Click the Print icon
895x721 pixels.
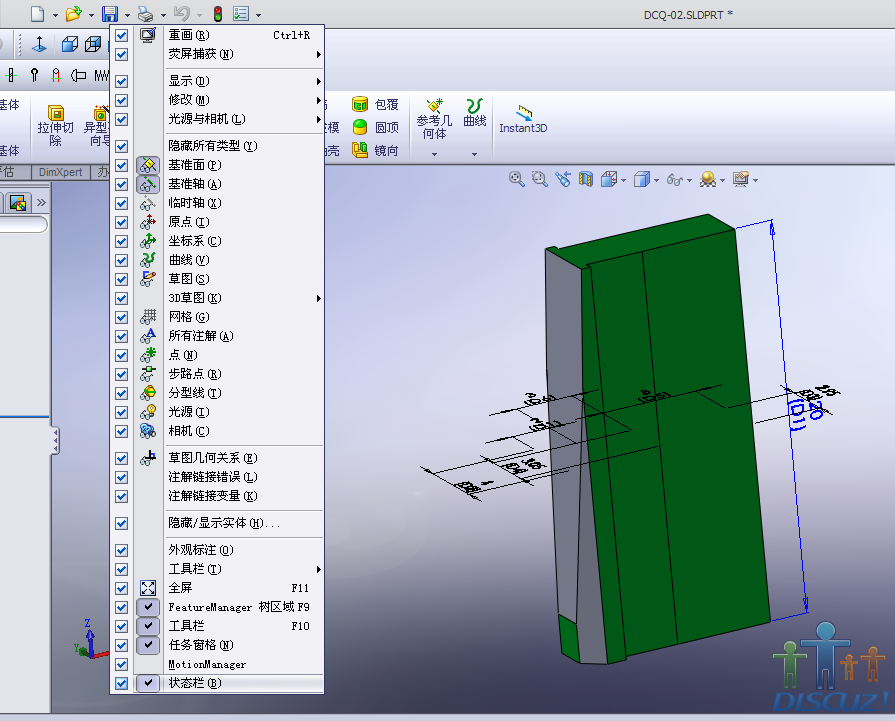(x=146, y=14)
